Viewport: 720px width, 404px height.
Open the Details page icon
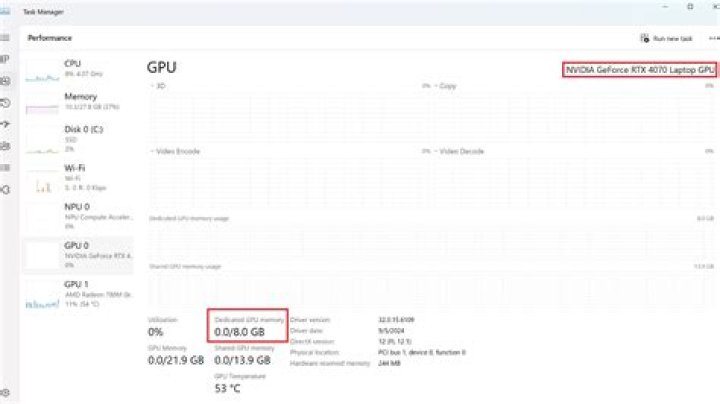click(x=6, y=167)
